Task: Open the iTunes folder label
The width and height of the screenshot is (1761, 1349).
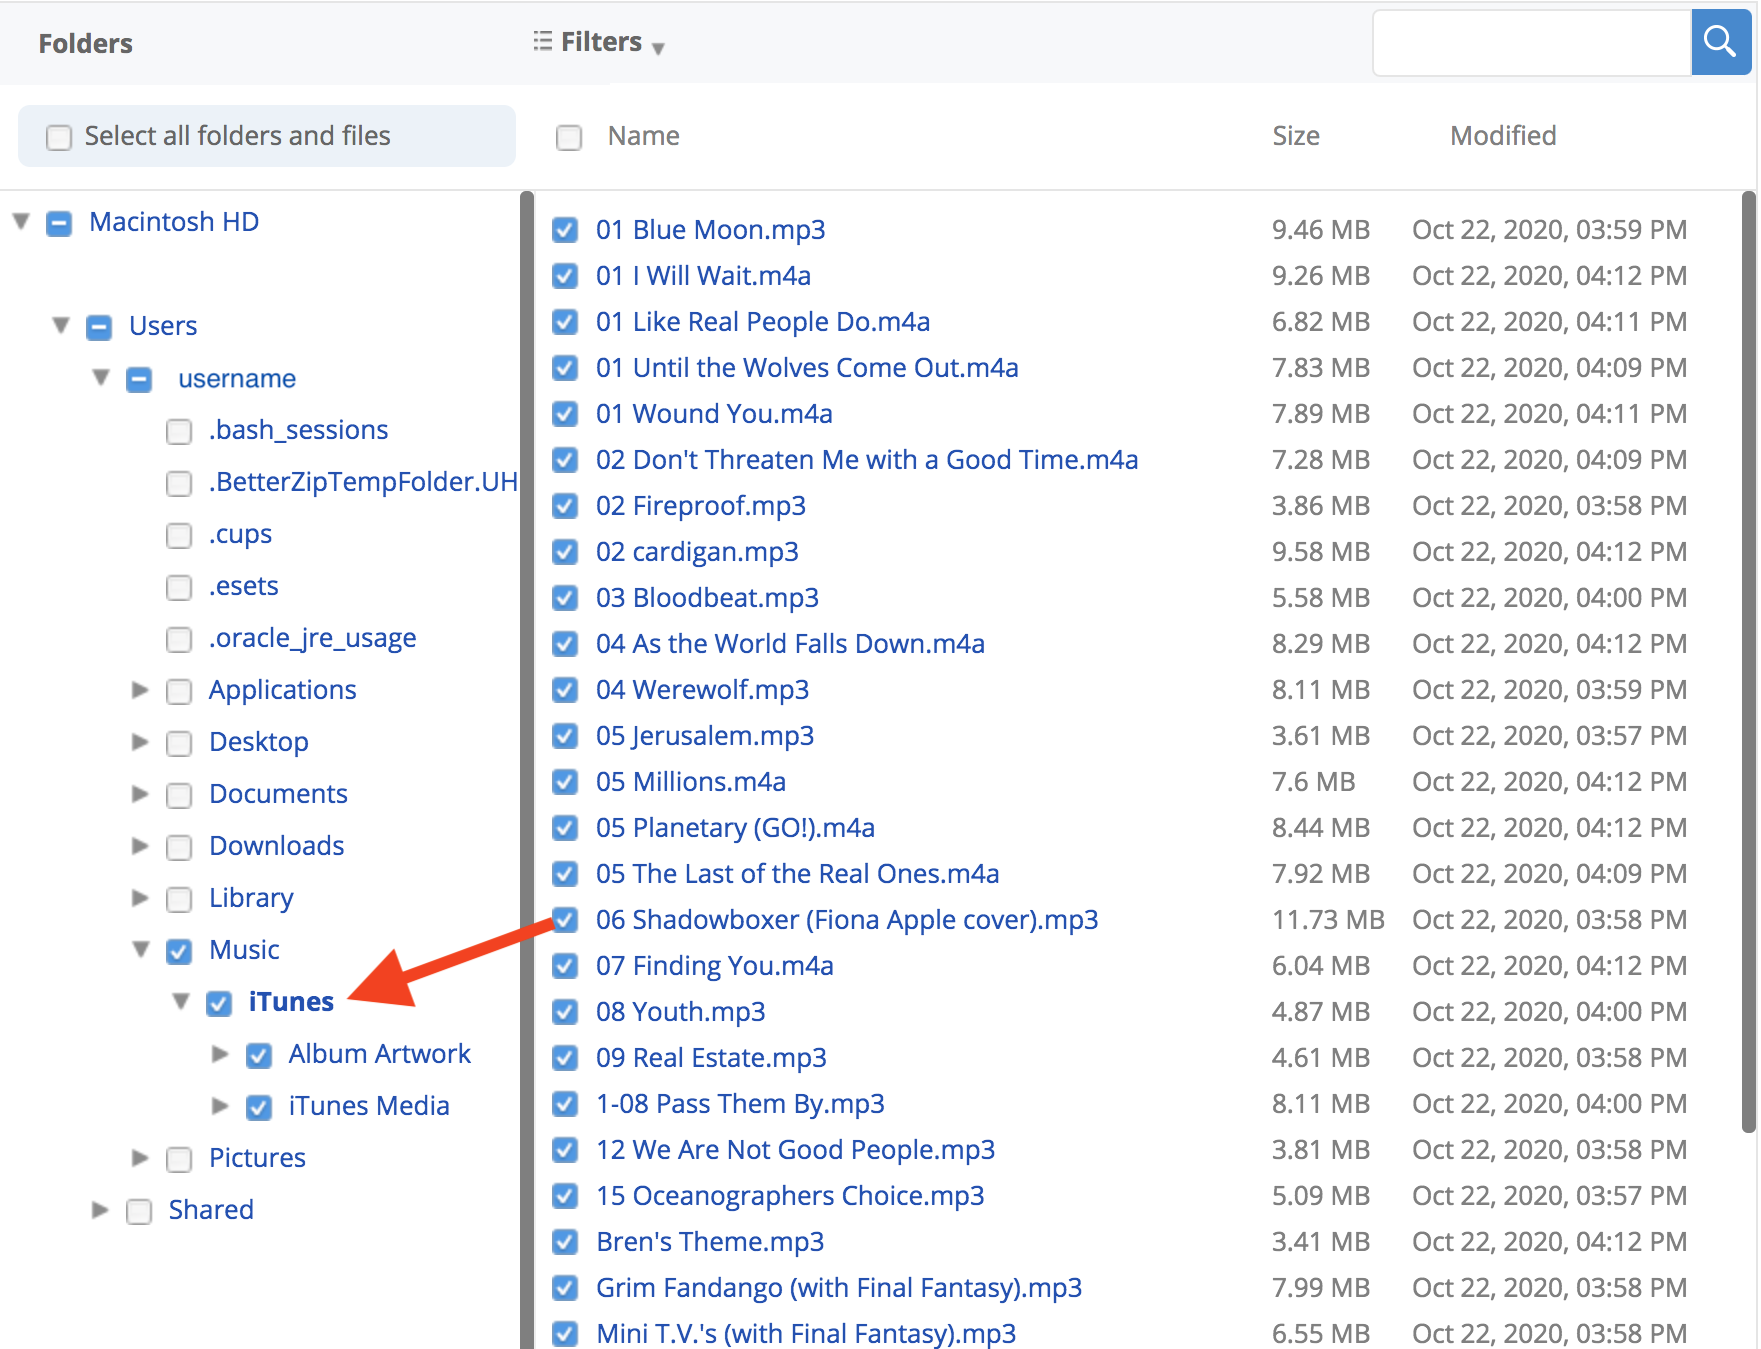Action: point(291,1001)
